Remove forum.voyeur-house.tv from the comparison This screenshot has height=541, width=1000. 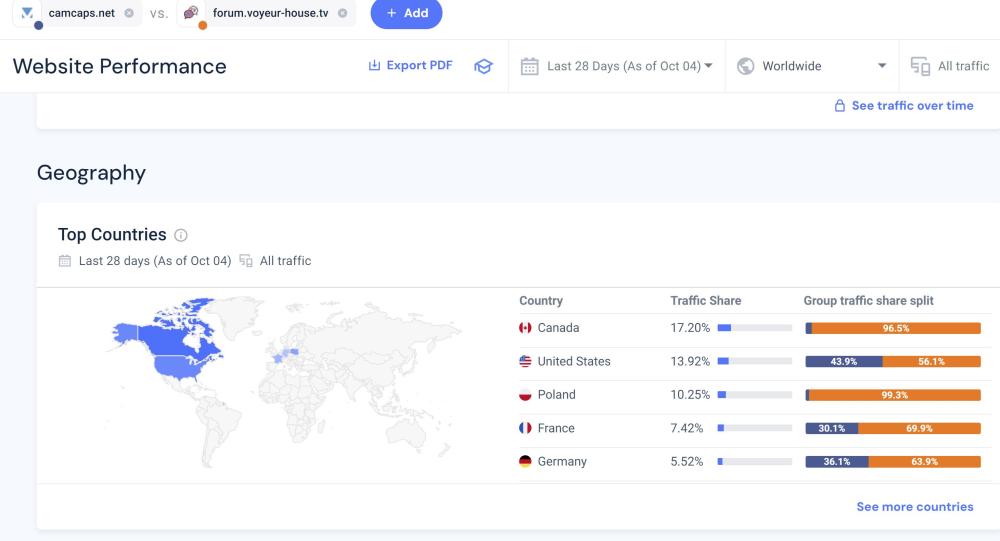coord(343,13)
